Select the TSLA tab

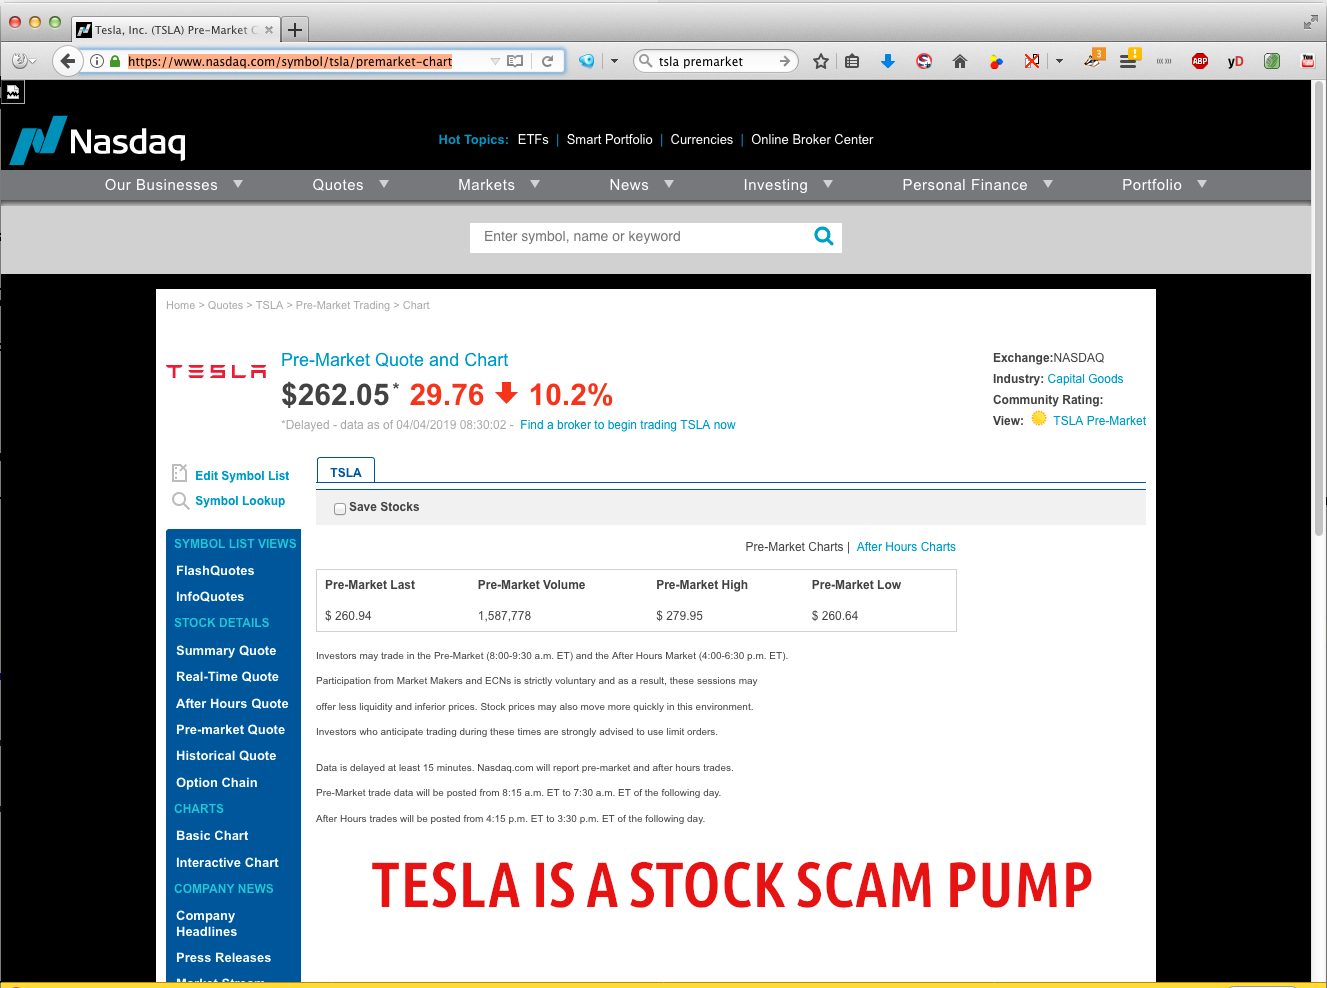(346, 472)
